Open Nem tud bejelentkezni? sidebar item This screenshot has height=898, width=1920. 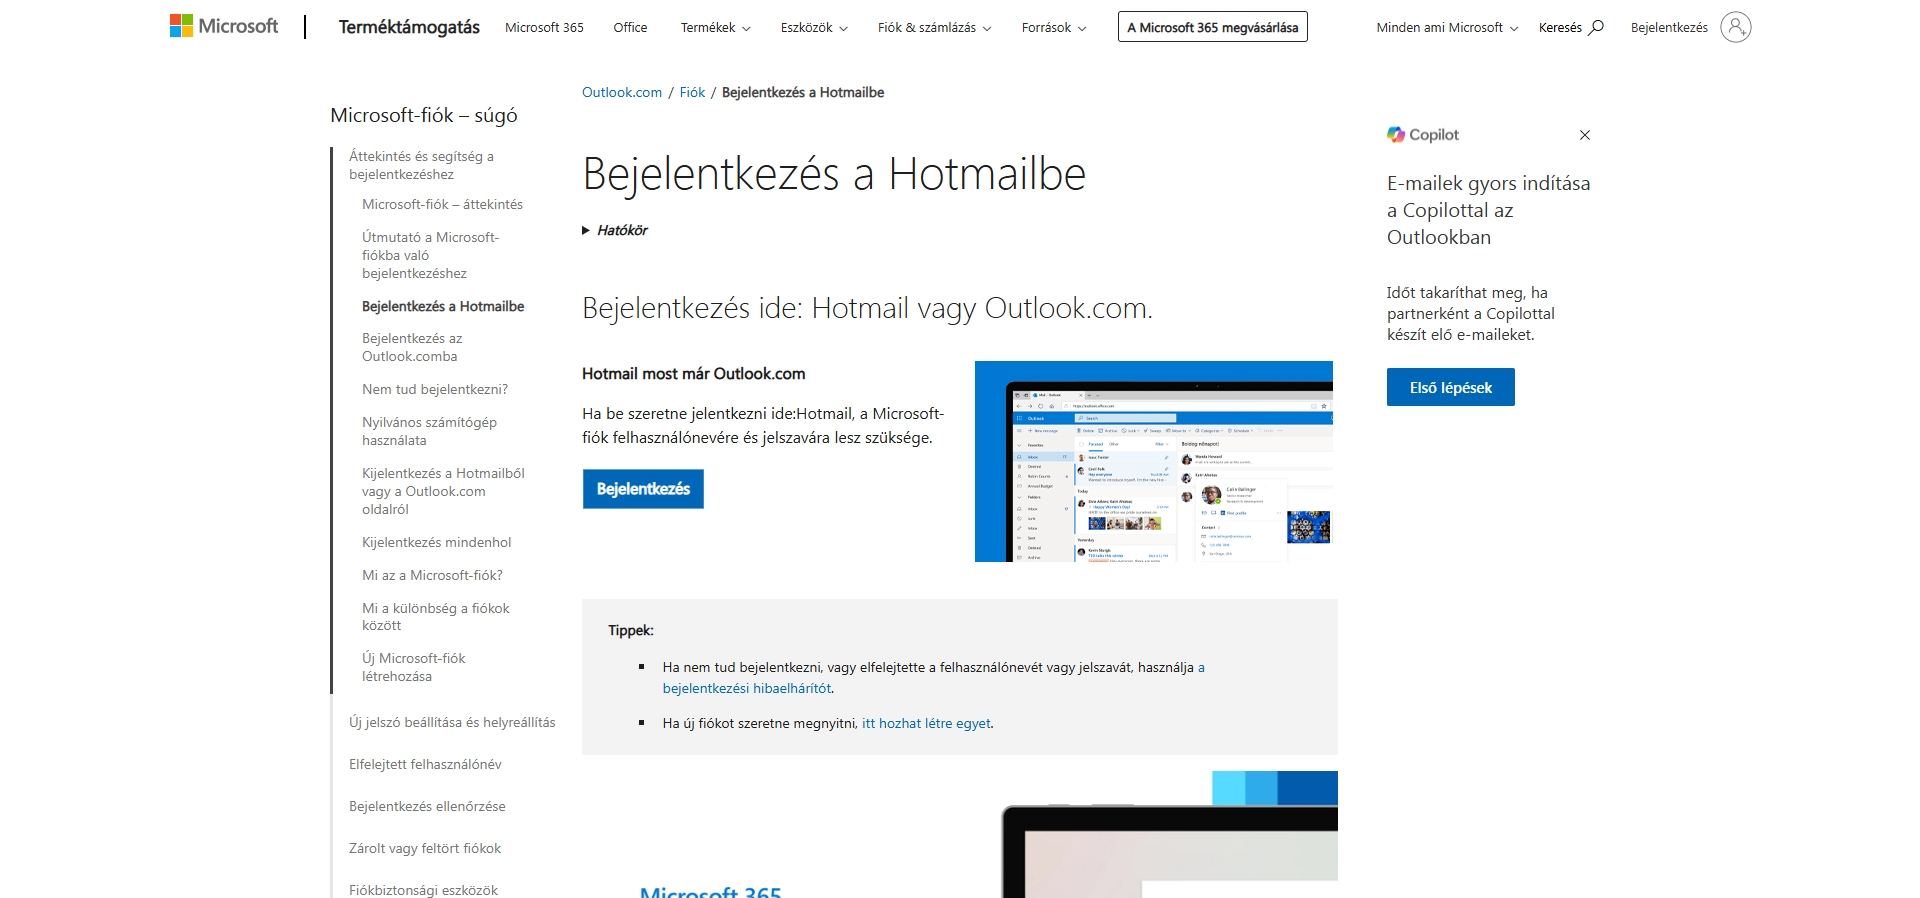click(435, 389)
